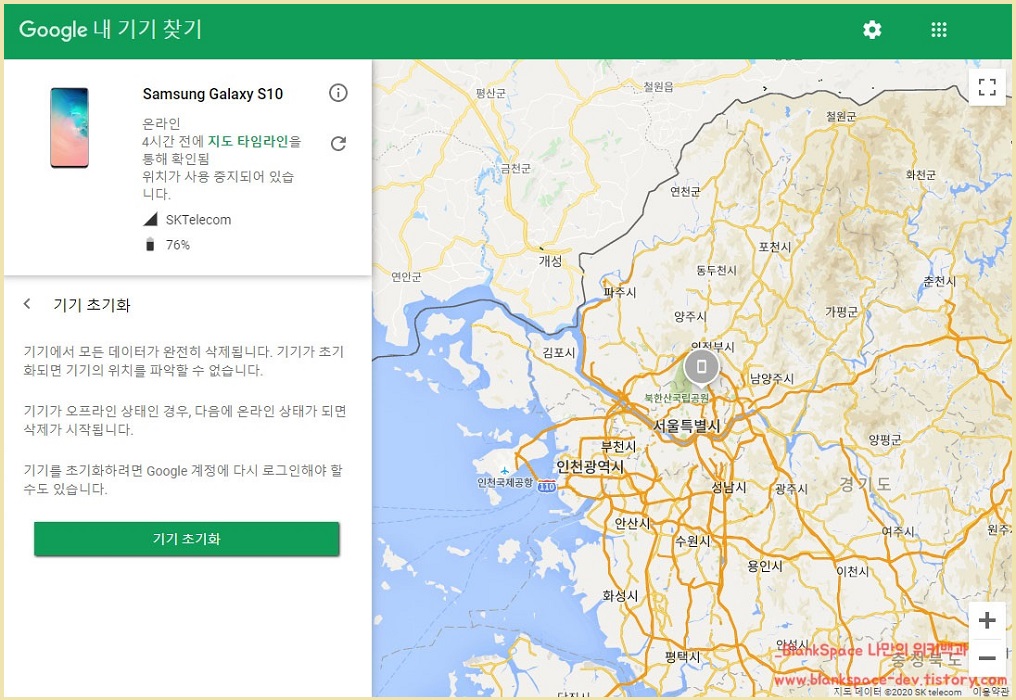Click the device location pin on map
This screenshot has width=1016, height=700.
tap(701, 368)
